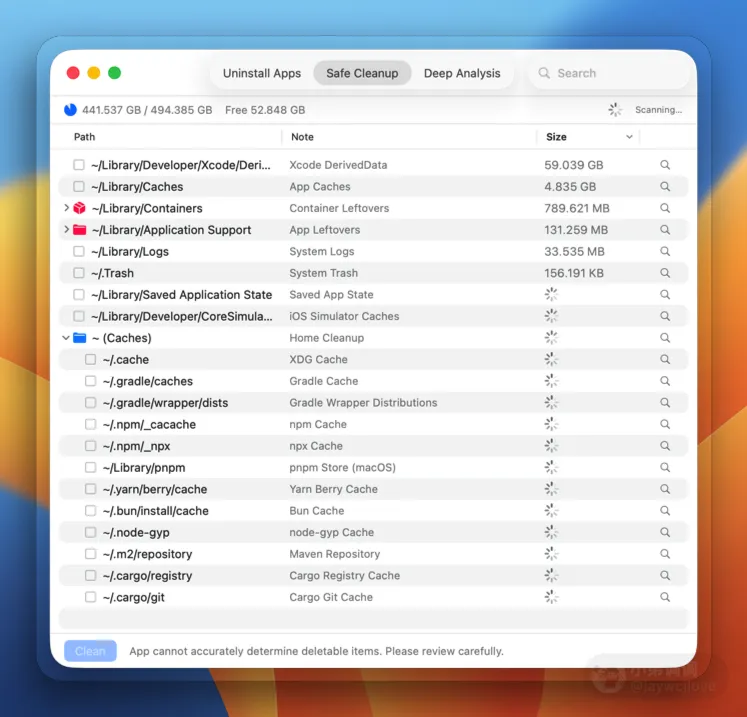The width and height of the screenshot is (747, 717).
Task: Select the ~/.gradle/caches checkbox
Action: (x=90, y=381)
